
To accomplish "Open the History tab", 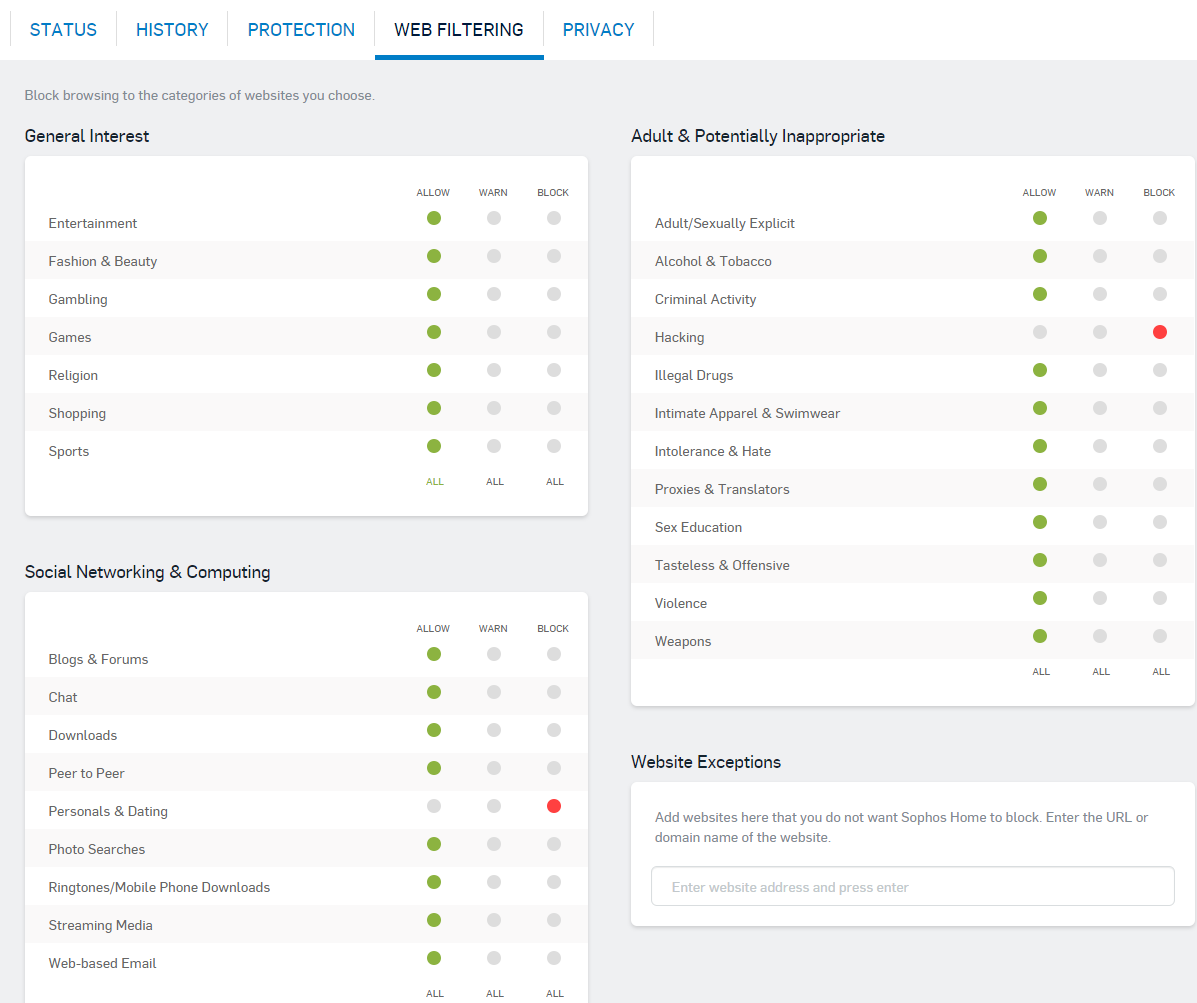I will tap(172, 30).
